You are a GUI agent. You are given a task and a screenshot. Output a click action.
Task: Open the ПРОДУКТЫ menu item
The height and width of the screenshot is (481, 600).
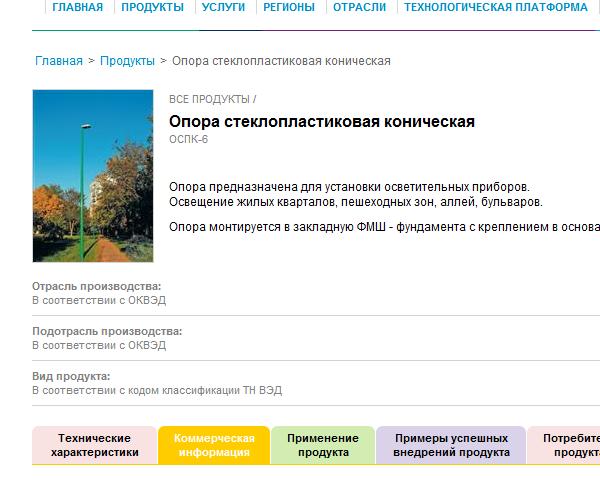click(153, 7)
